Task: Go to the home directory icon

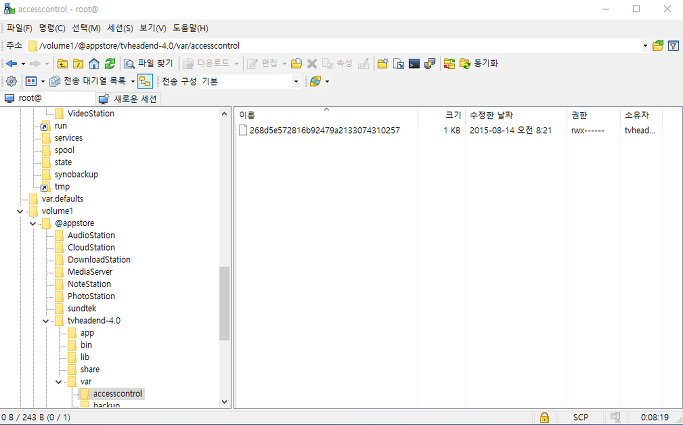Action: (94, 64)
